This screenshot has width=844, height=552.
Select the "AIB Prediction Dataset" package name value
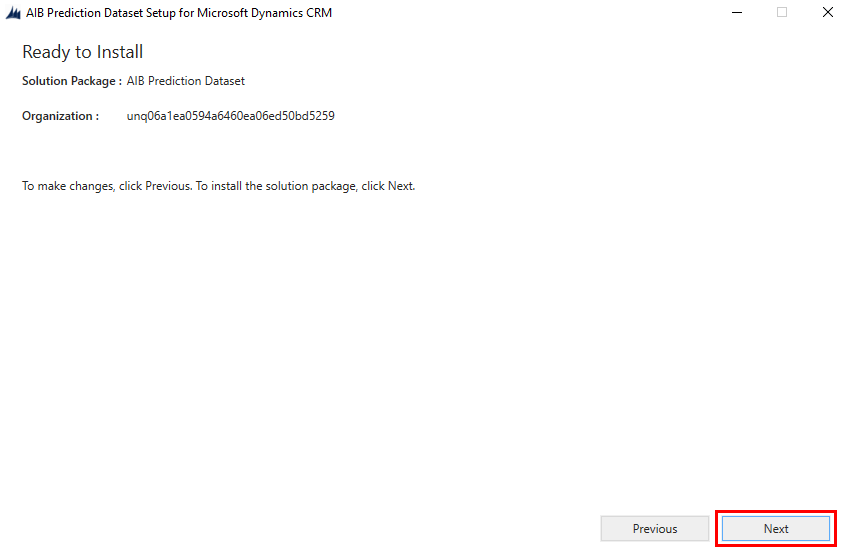click(x=185, y=81)
